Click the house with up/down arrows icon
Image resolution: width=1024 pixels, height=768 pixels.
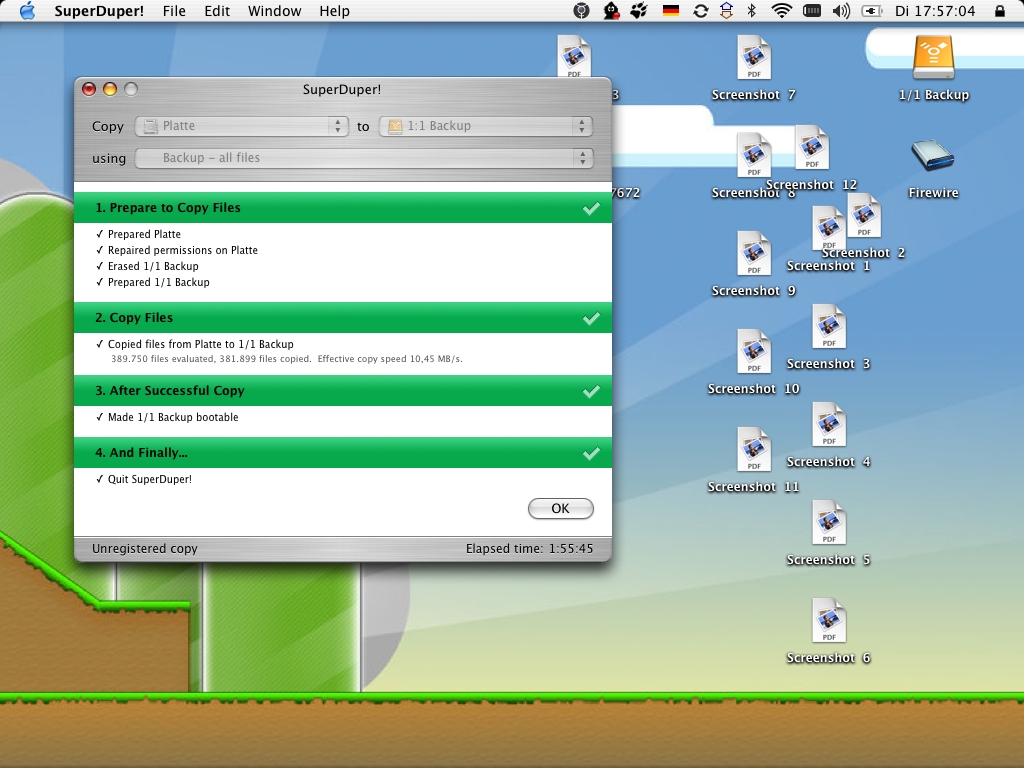(x=726, y=11)
